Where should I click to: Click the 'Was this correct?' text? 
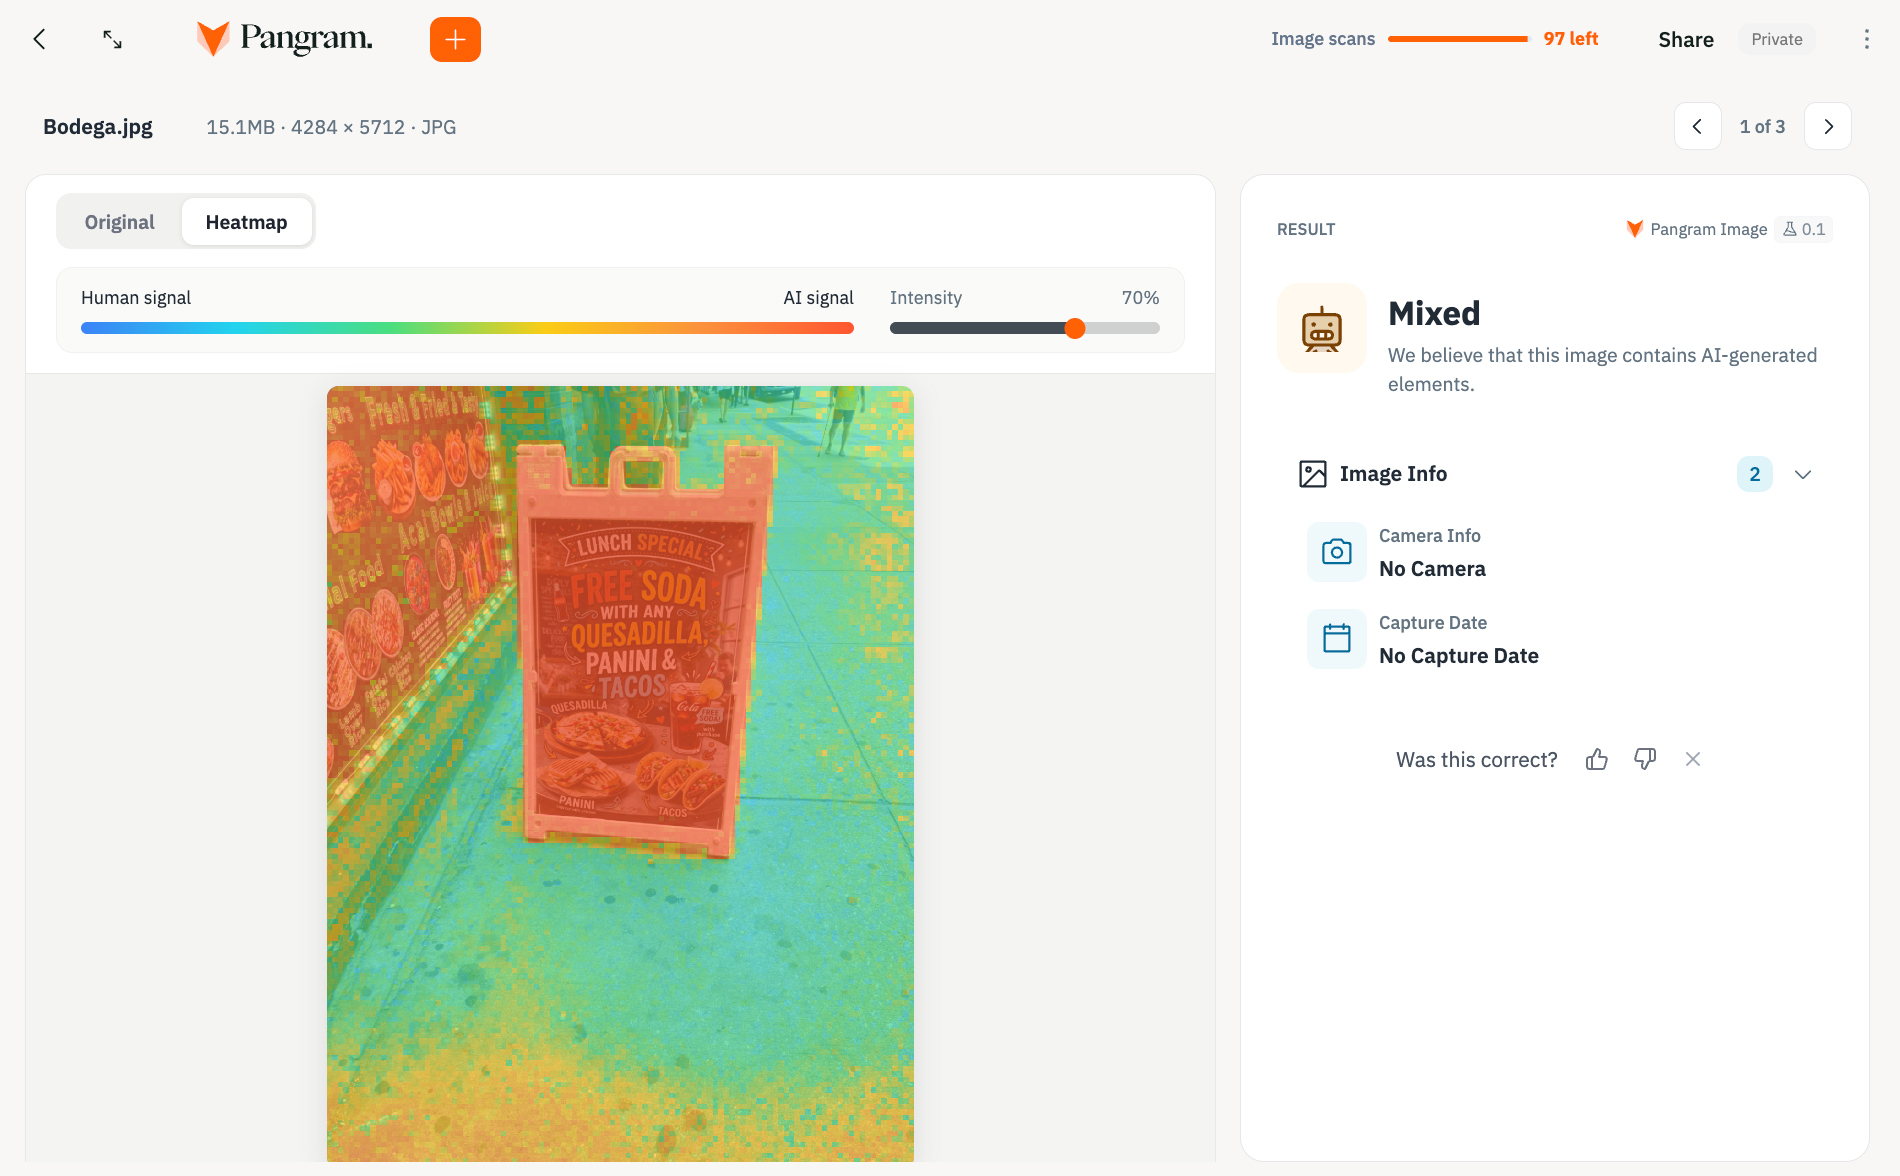(1477, 760)
